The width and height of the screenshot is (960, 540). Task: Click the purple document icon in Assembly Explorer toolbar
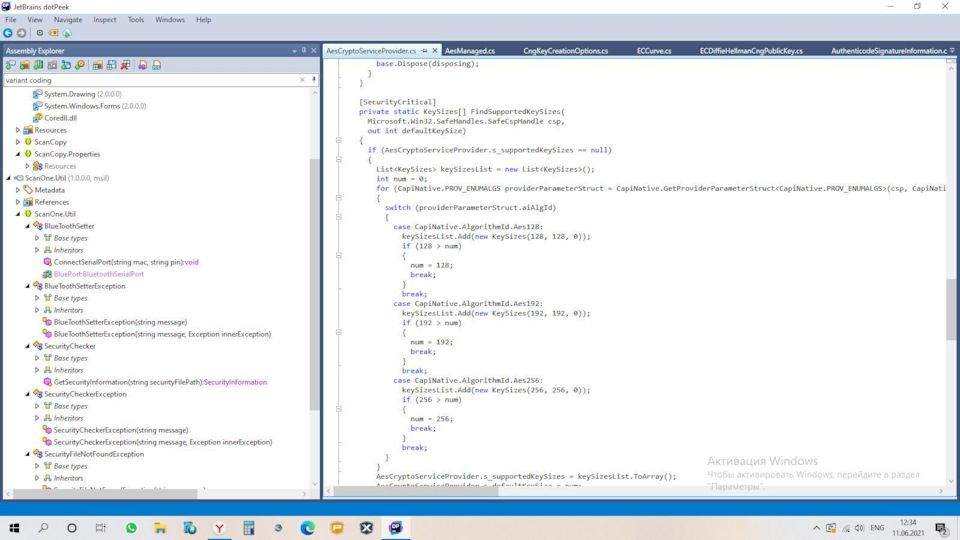click(143, 65)
